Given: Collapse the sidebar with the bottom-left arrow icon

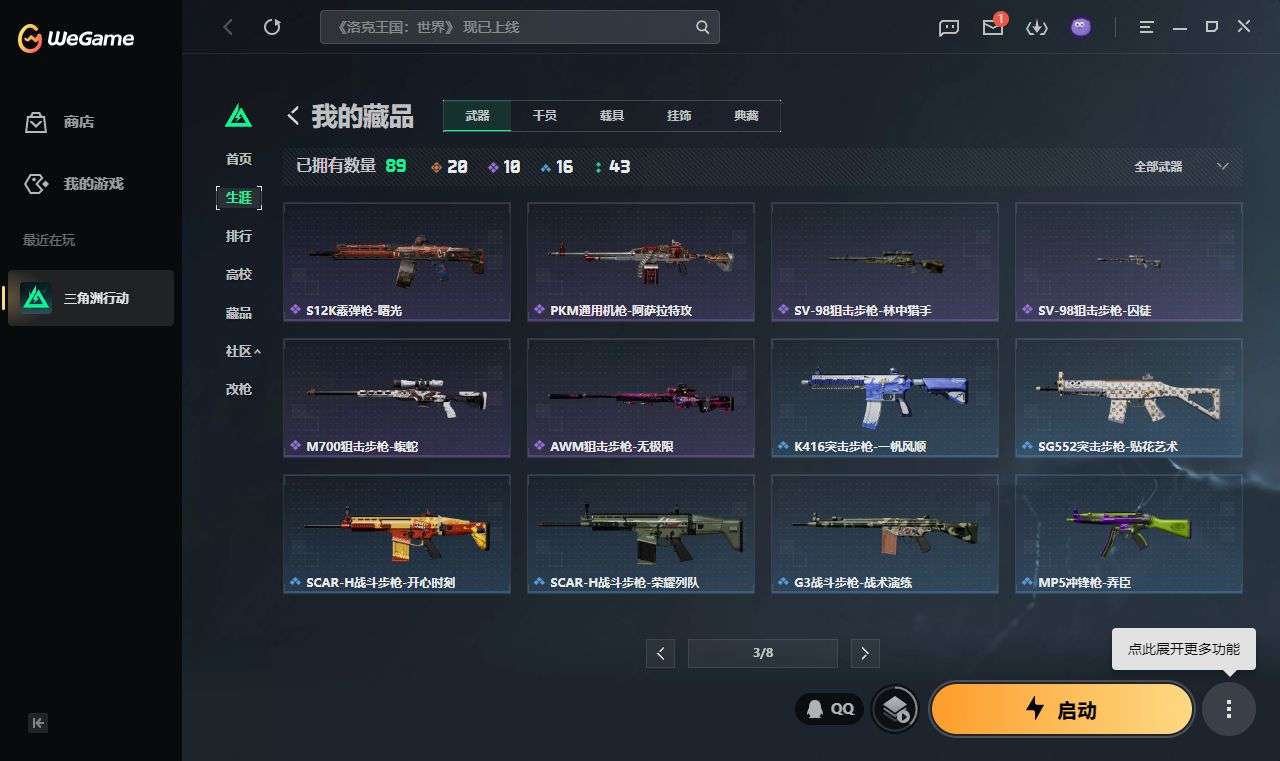Looking at the screenshot, I should 38,722.
